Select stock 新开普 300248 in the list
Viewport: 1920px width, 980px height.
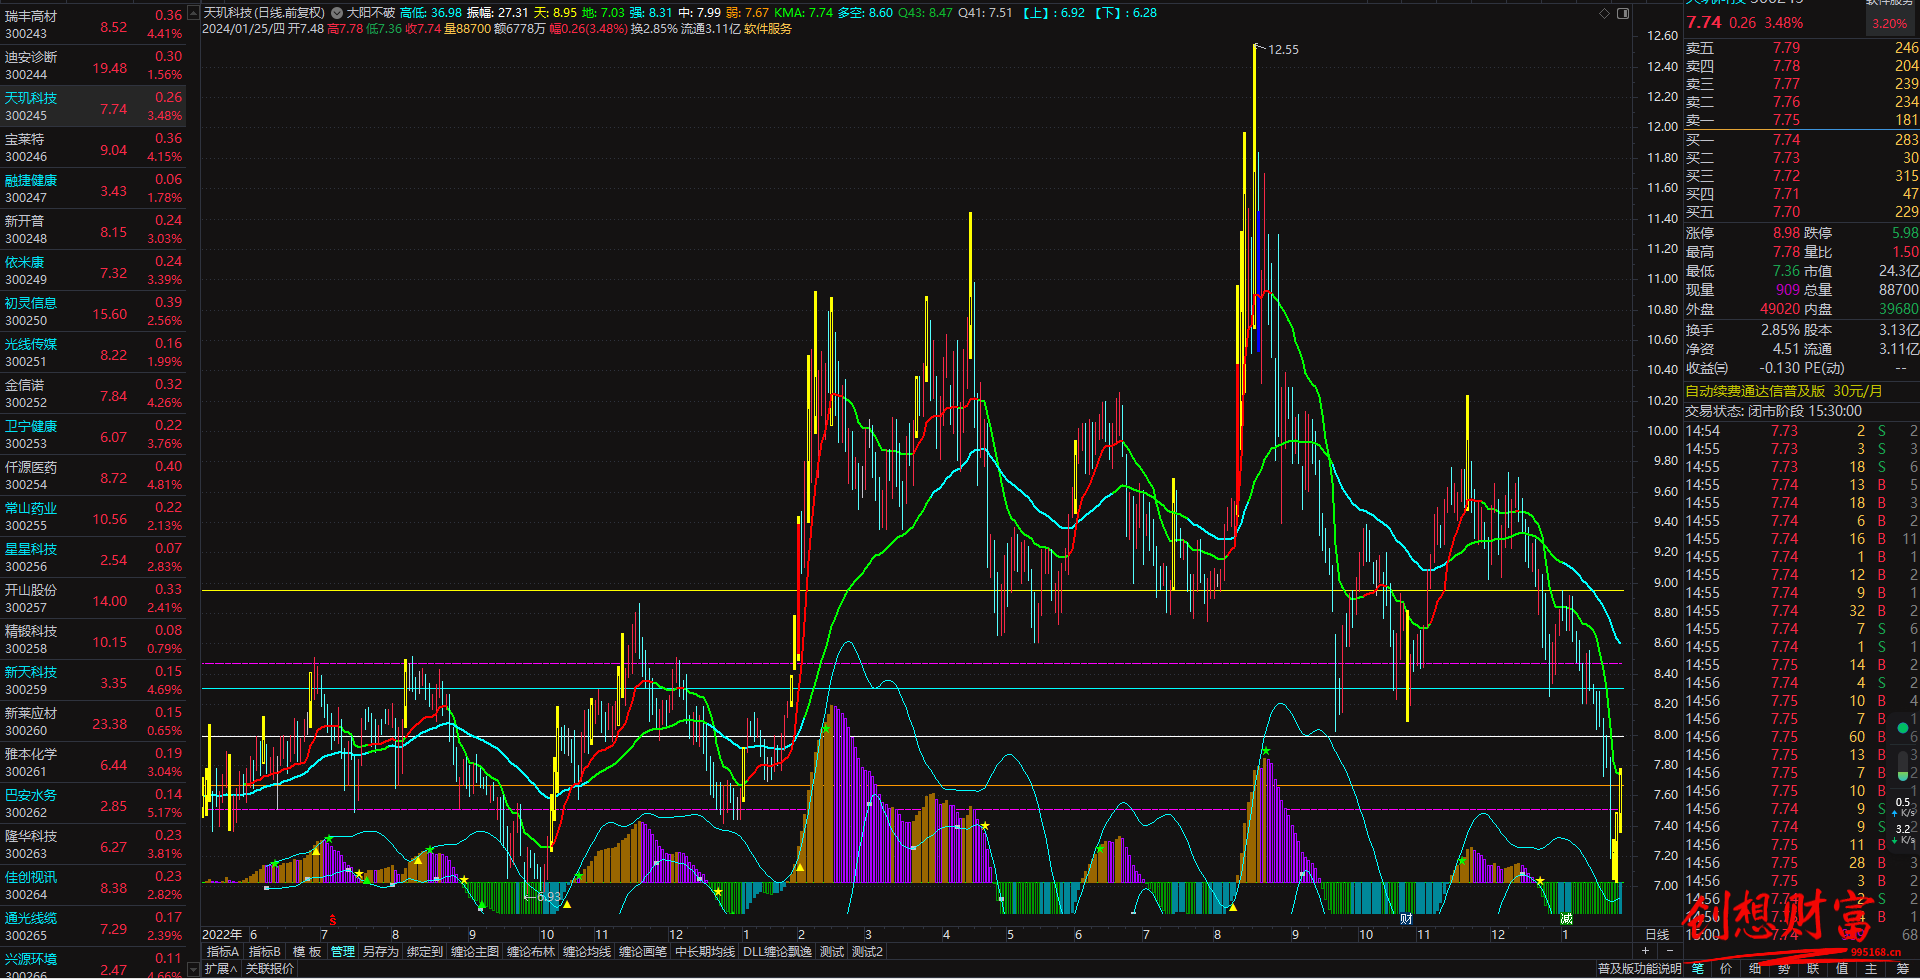click(93, 230)
